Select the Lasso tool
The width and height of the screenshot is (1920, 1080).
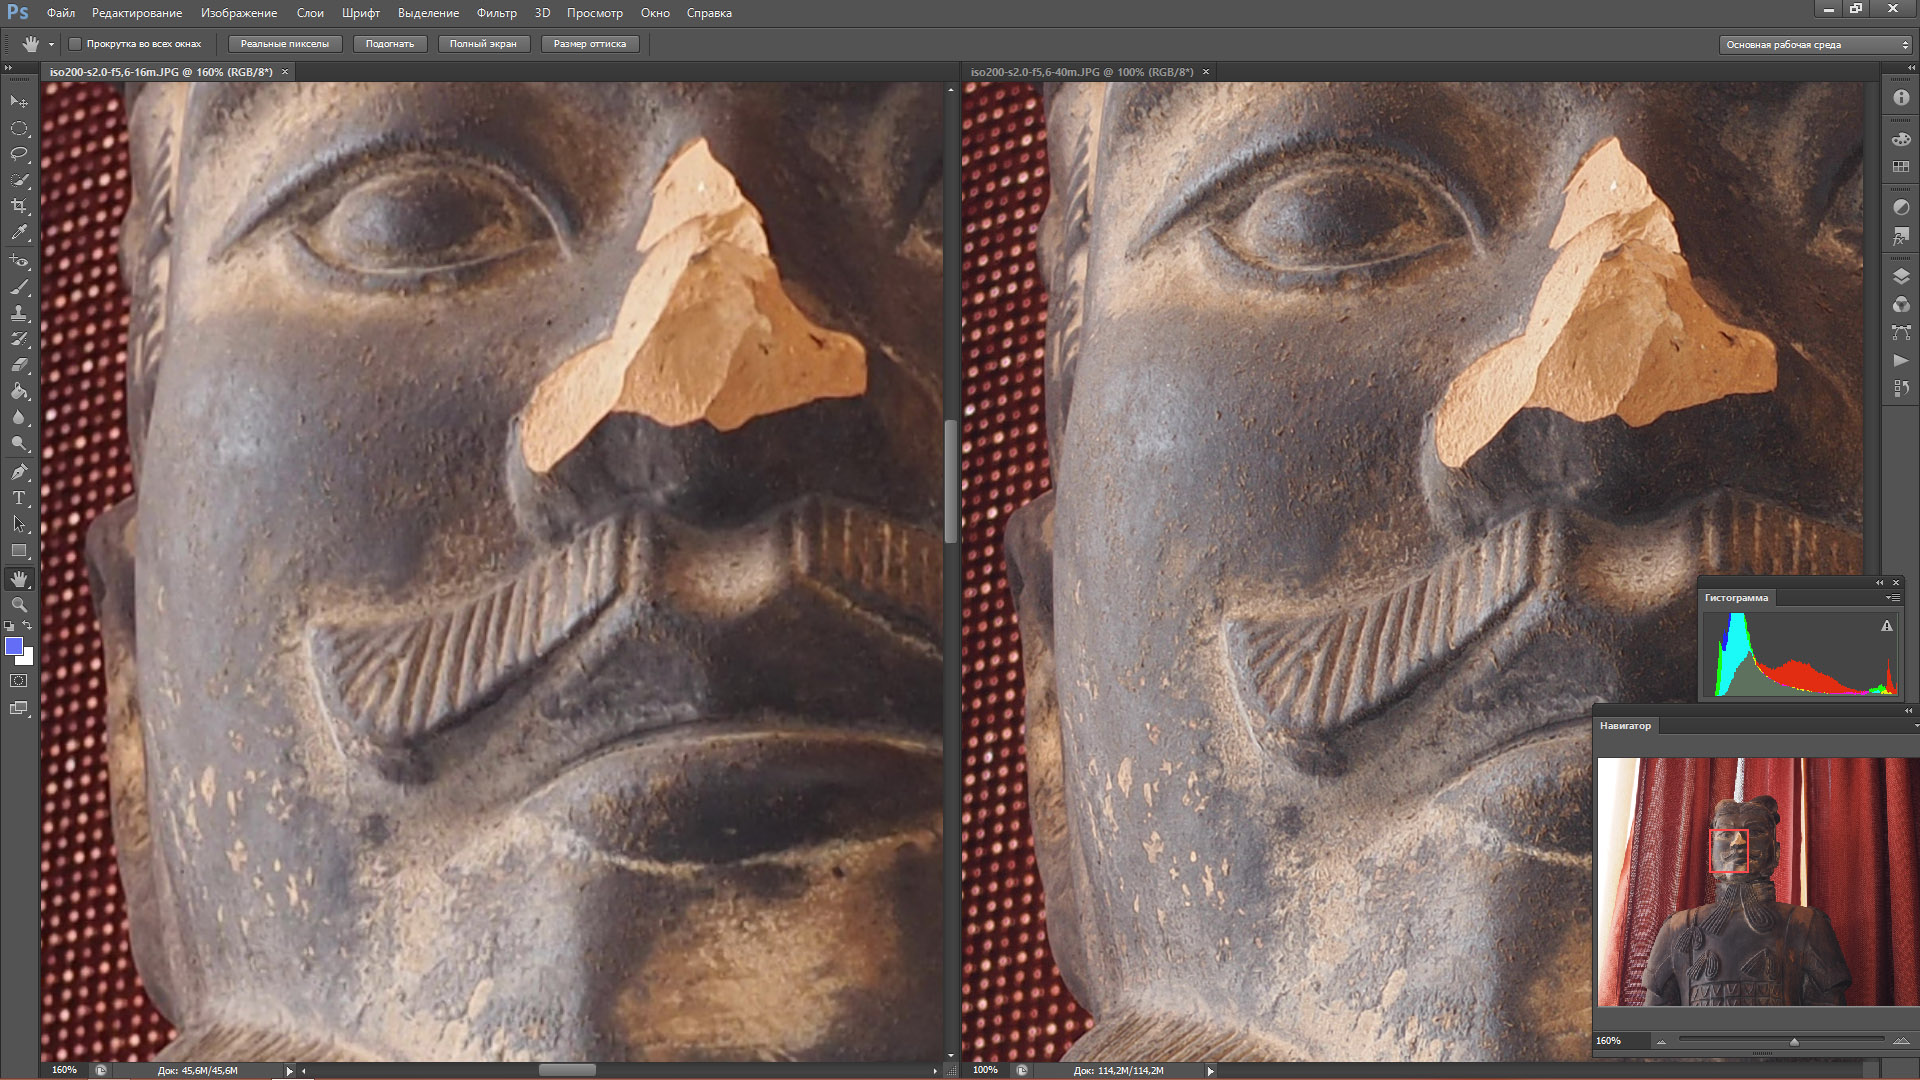tap(19, 154)
